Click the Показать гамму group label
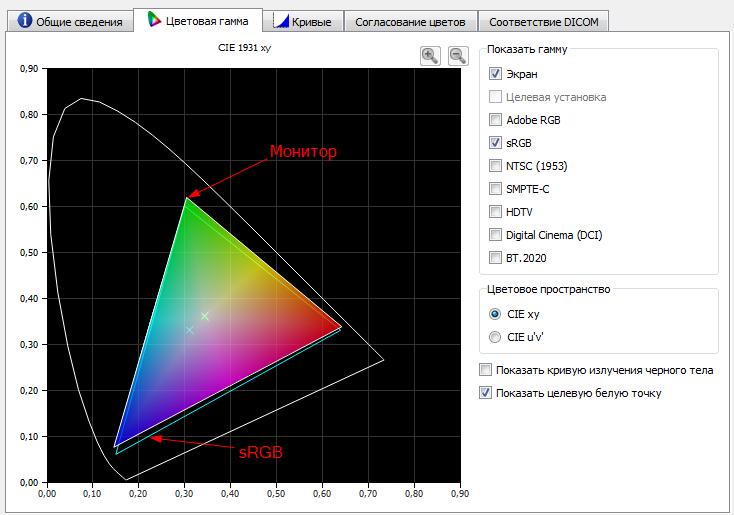The width and height of the screenshot is (734, 515). 527,49
